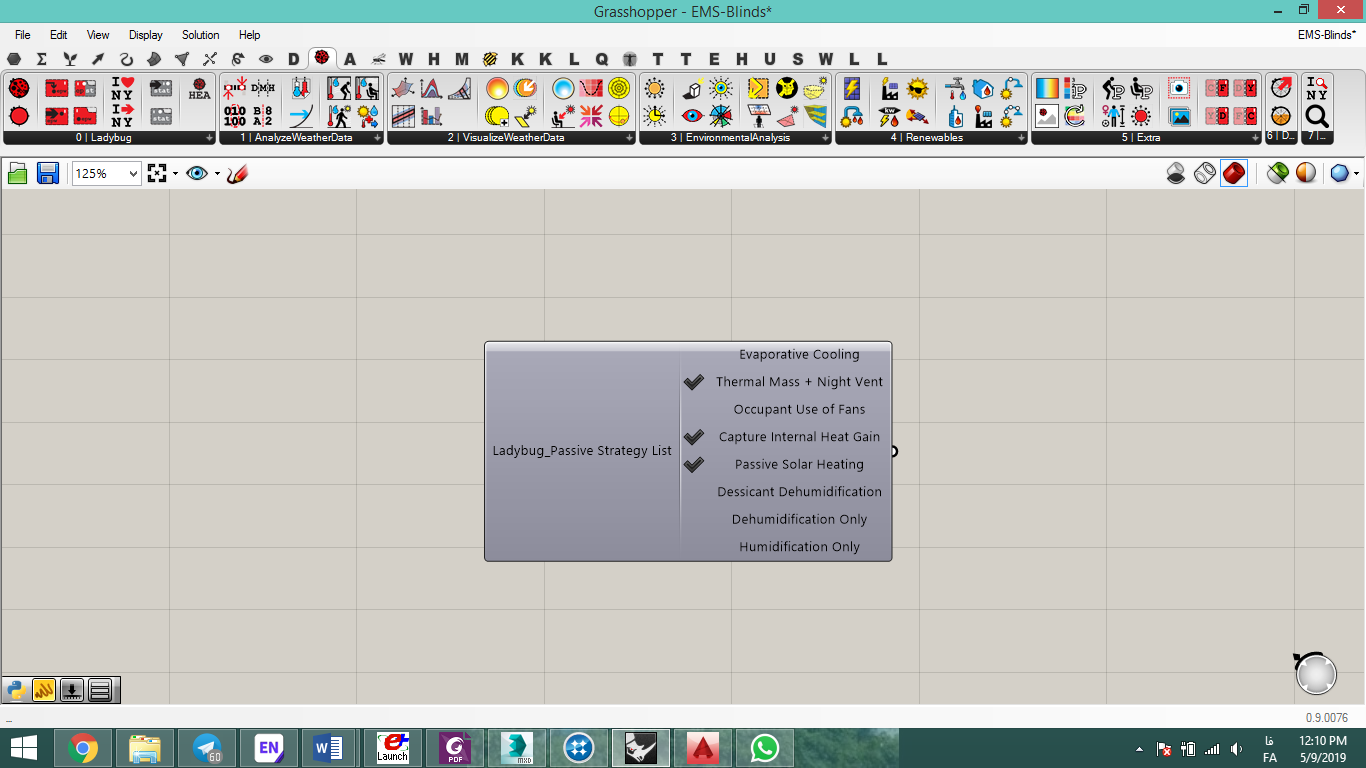Screen dimensions: 1366x768
Task: Select the sun with sunglasses icon
Action: pyautogui.click(x=917, y=88)
